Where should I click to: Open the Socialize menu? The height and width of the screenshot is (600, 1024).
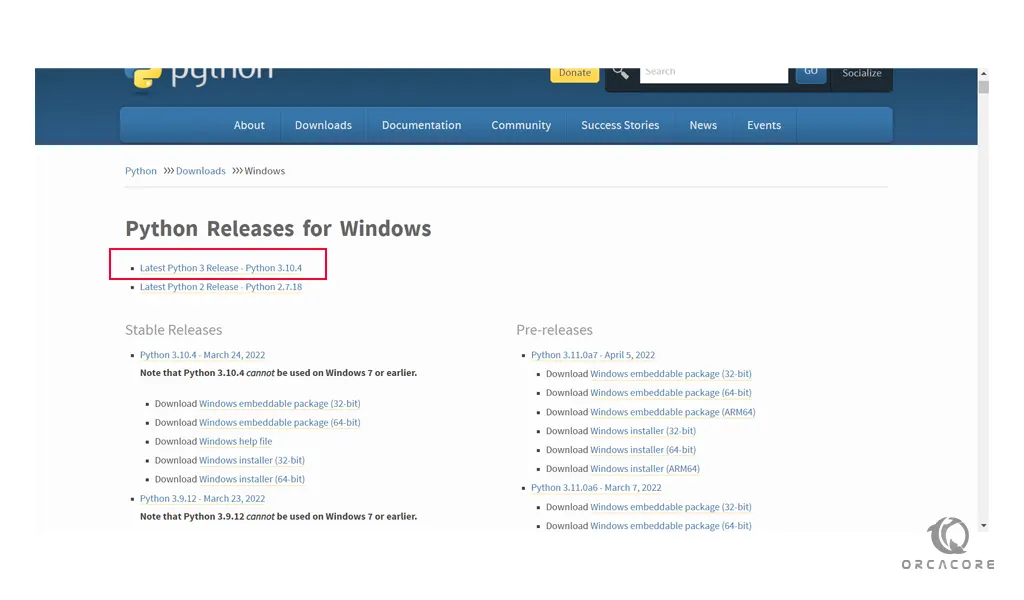point(861,74)
